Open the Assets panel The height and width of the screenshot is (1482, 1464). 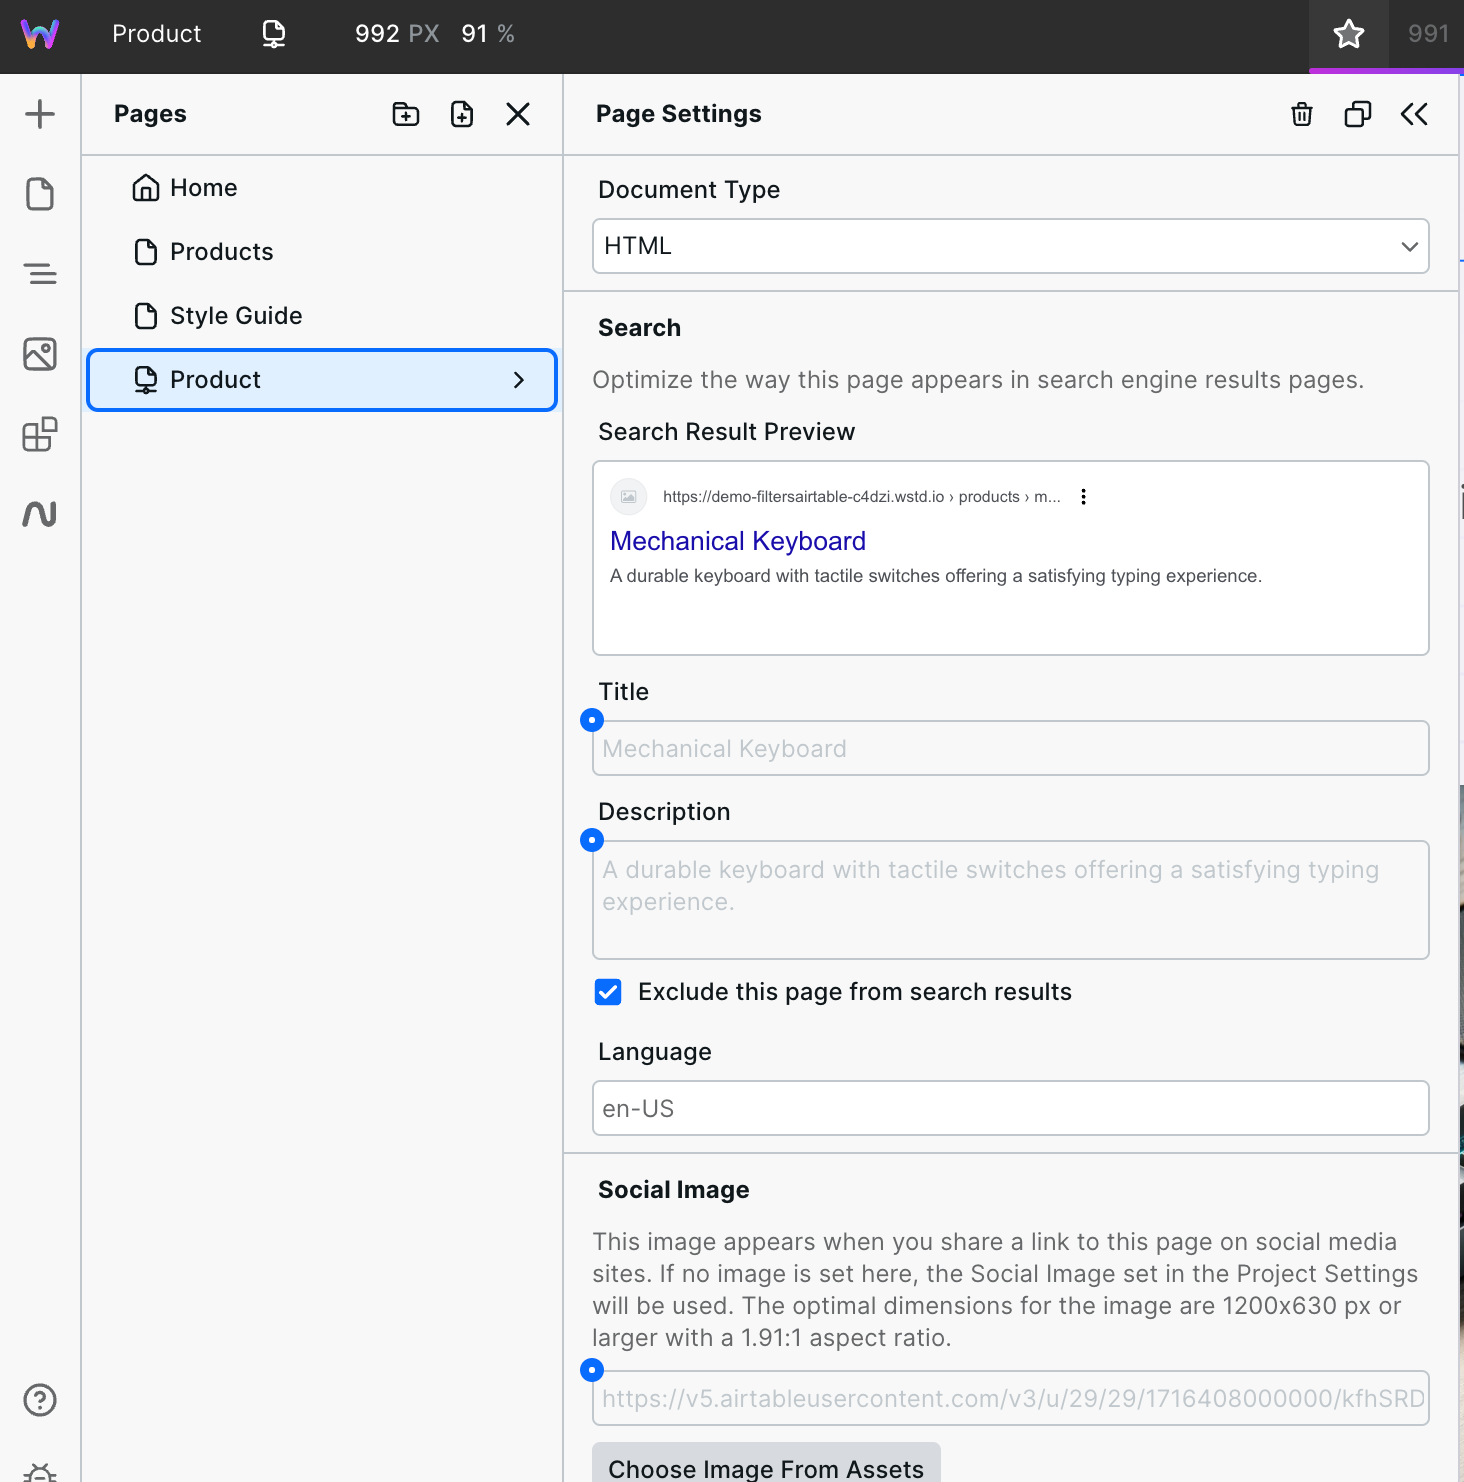pos(39,354)
